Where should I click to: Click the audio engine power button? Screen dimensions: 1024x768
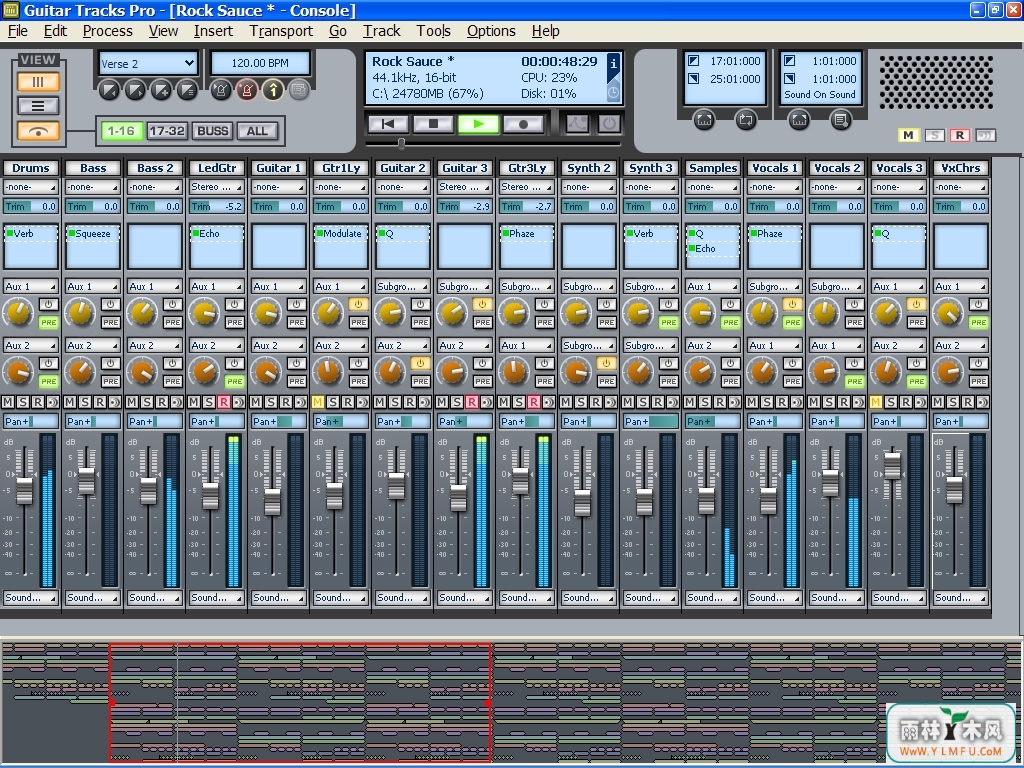pyautogui.click(x=609, y=123)
